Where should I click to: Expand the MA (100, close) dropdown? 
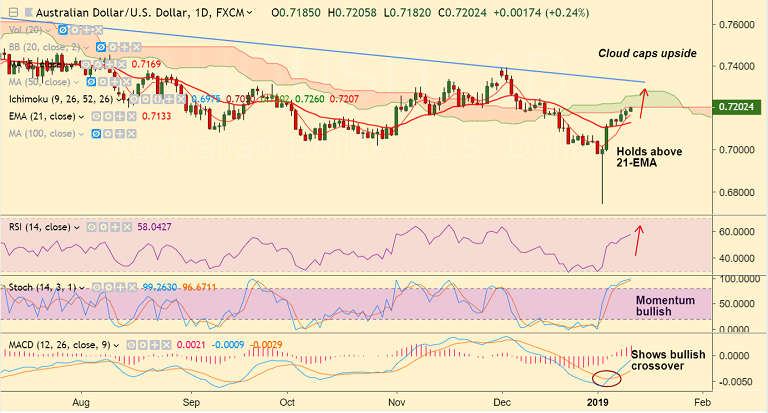point(81,134)
